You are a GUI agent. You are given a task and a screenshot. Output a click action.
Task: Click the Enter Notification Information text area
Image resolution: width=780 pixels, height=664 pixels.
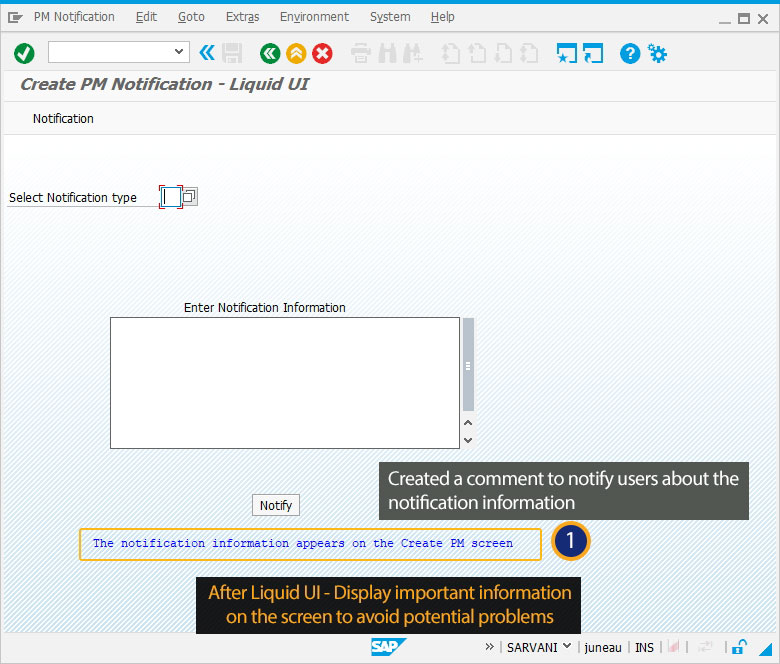[x=285, y=383]
